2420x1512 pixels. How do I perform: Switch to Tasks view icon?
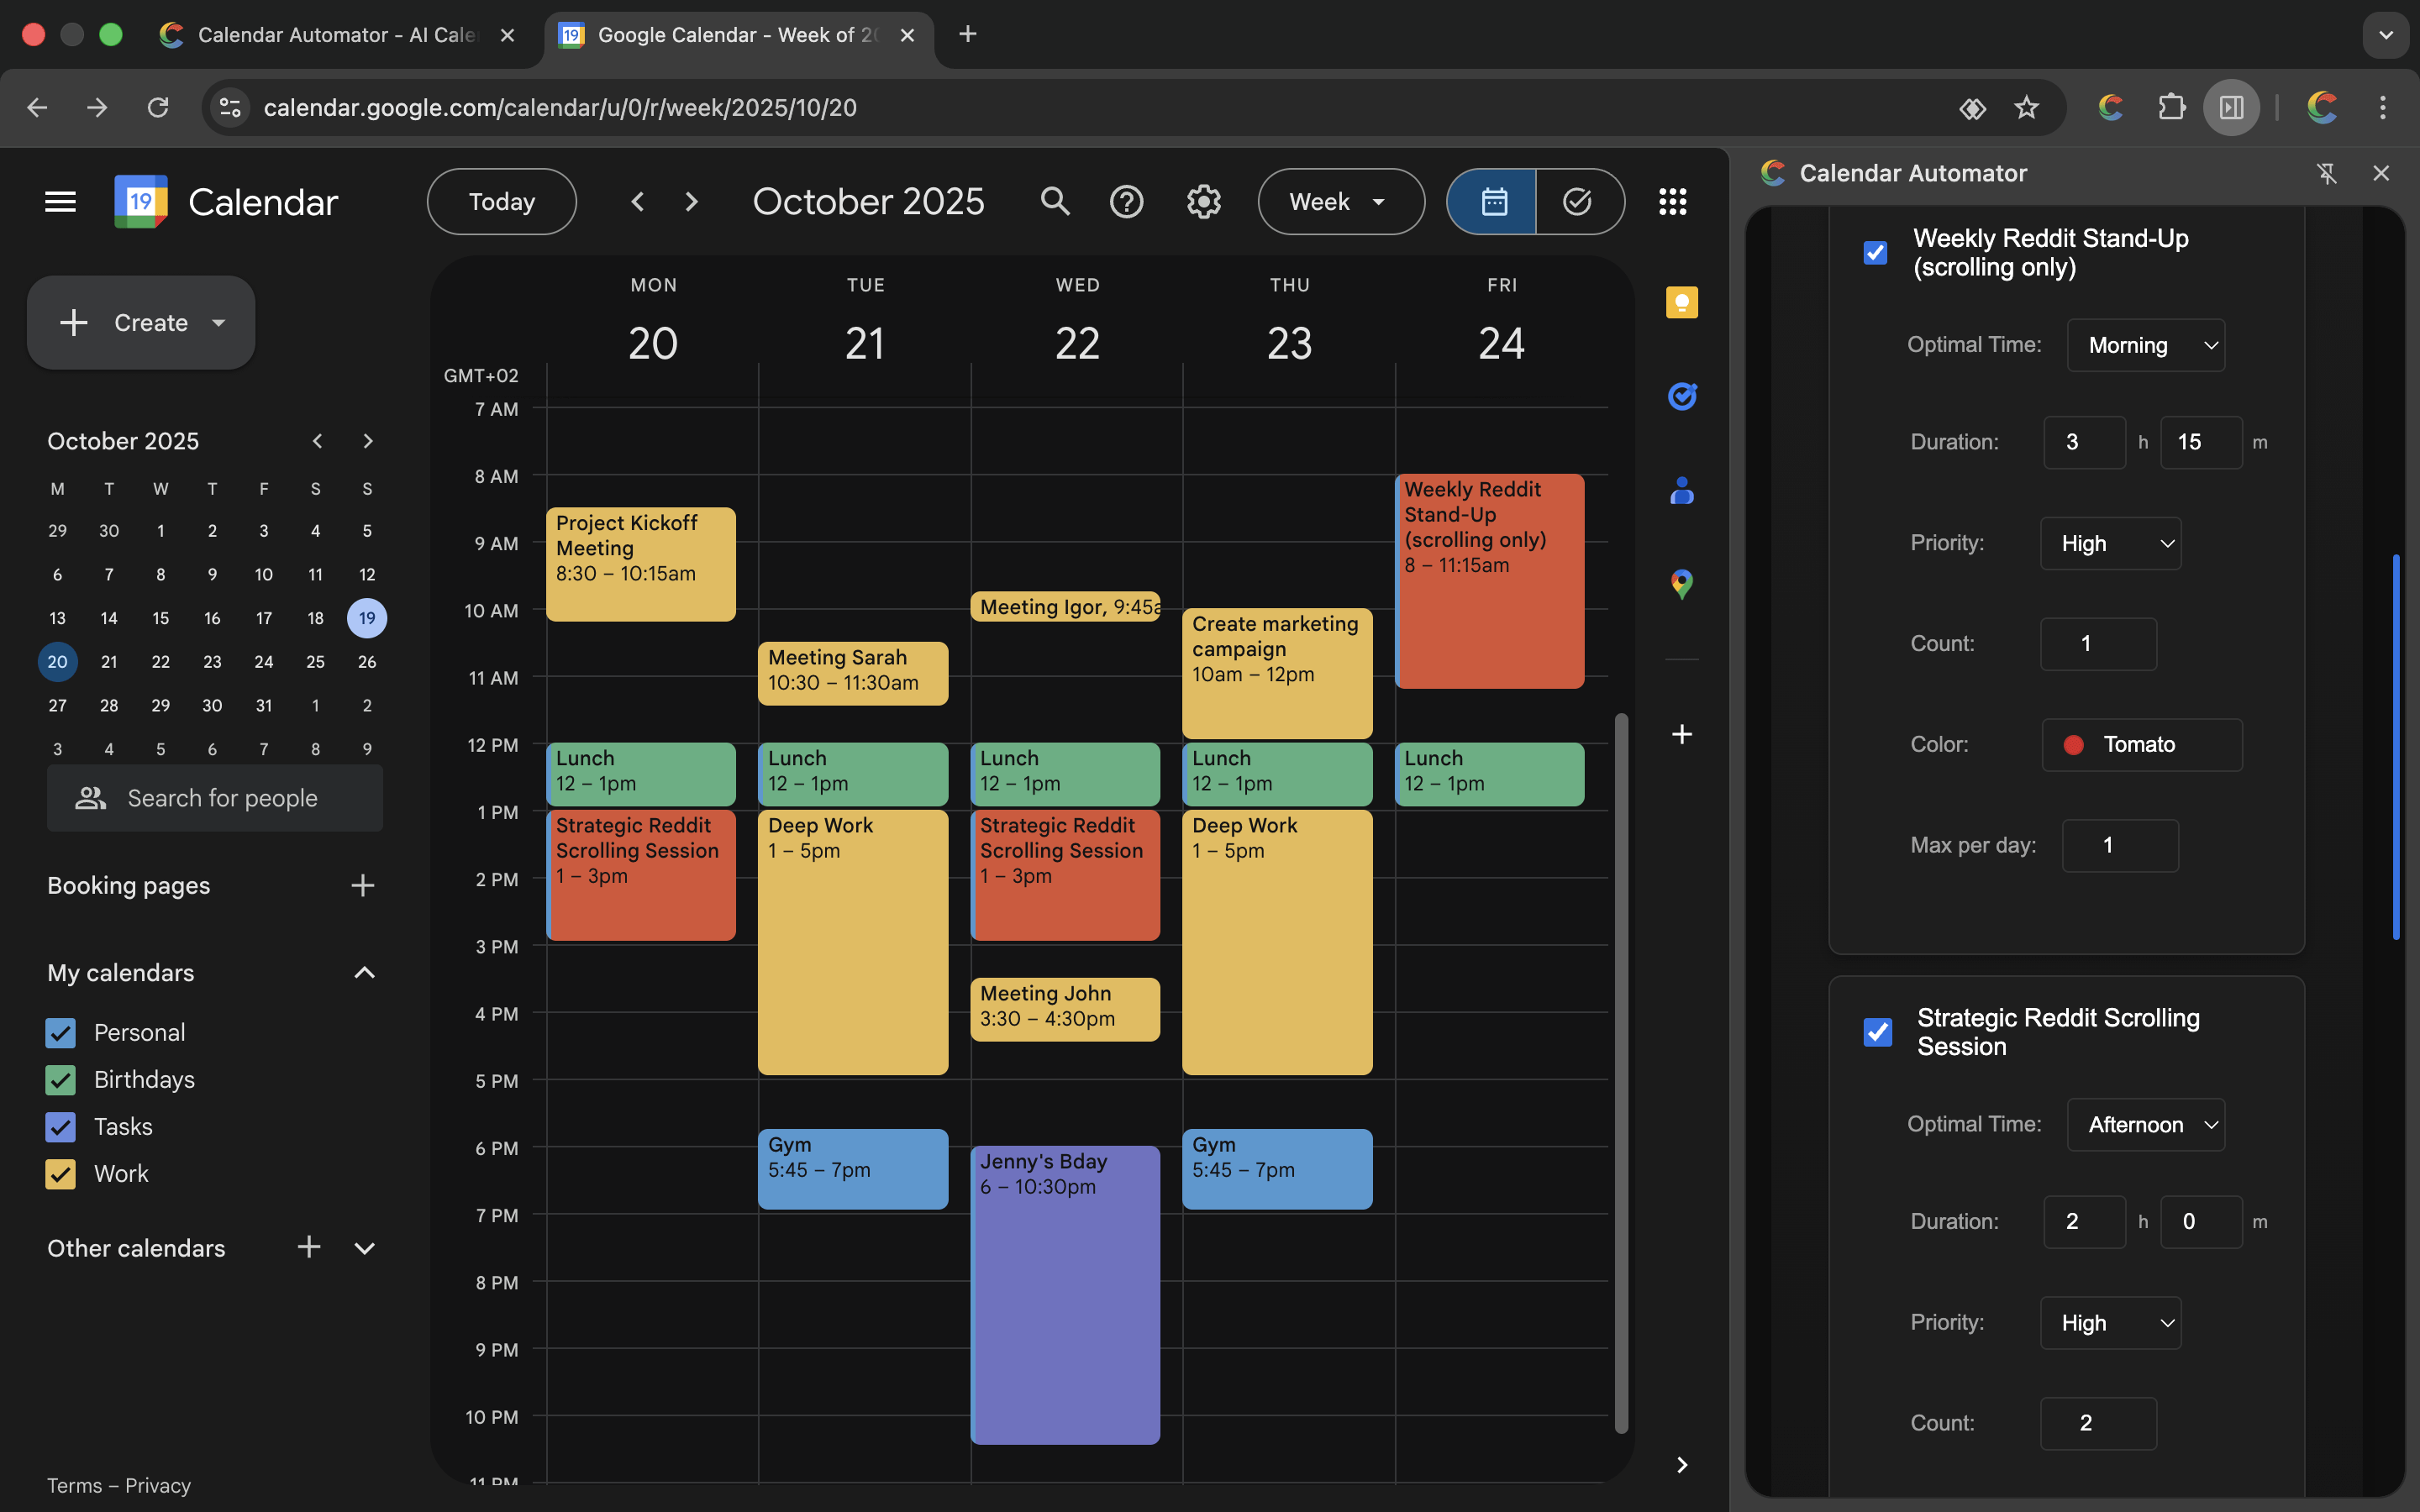pyautogui.click(x=1577, y=202)
